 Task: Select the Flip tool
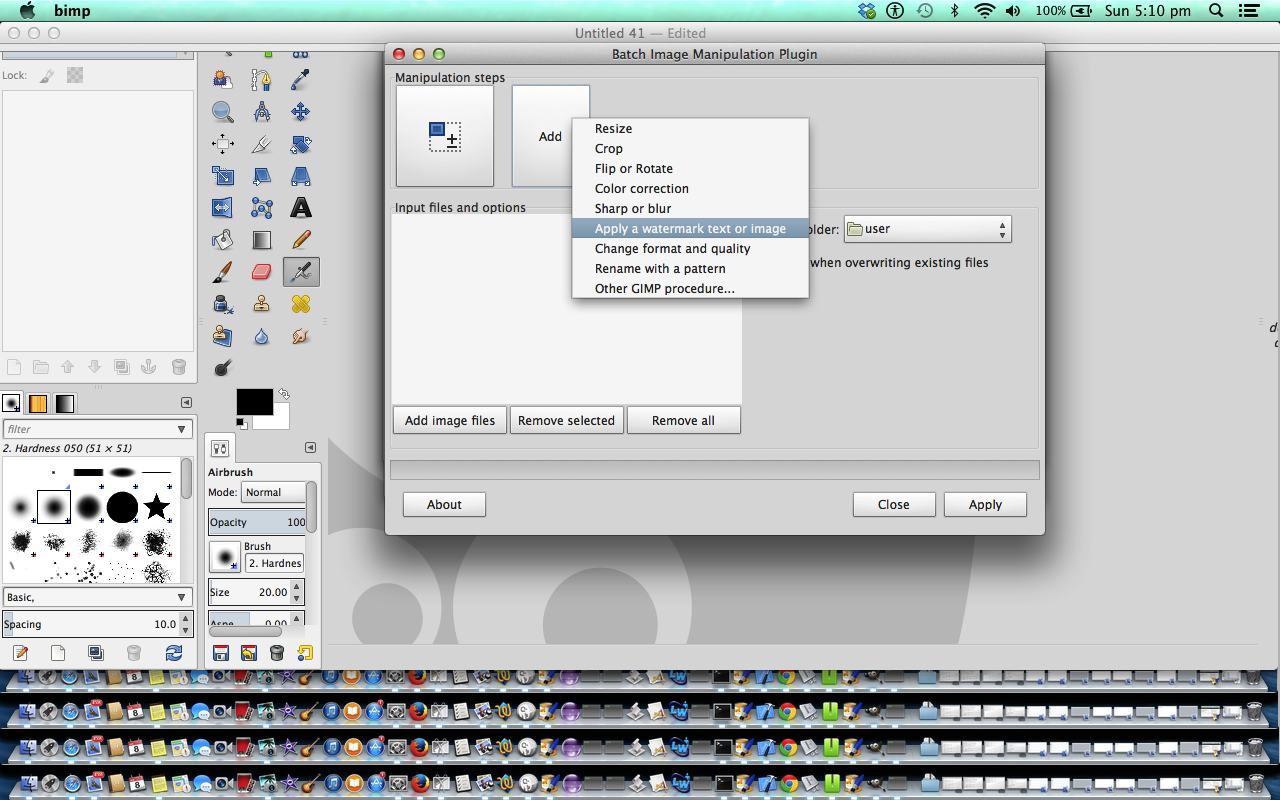point(222,208)
